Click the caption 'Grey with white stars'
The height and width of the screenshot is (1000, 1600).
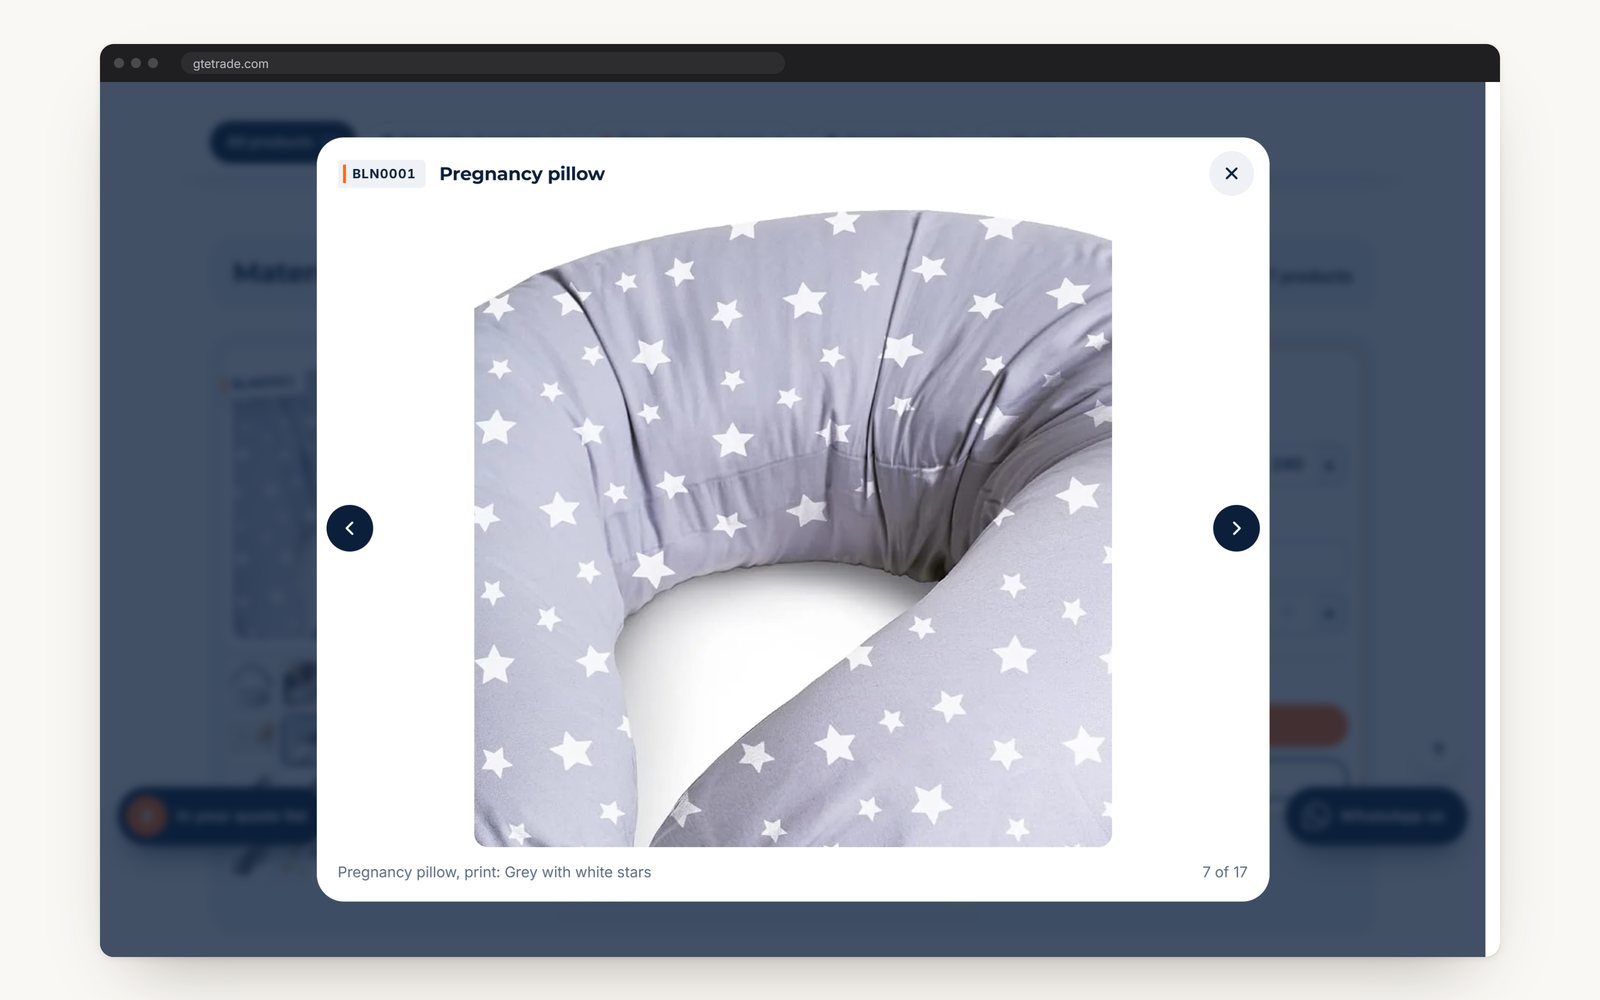[x=578, y=872]
